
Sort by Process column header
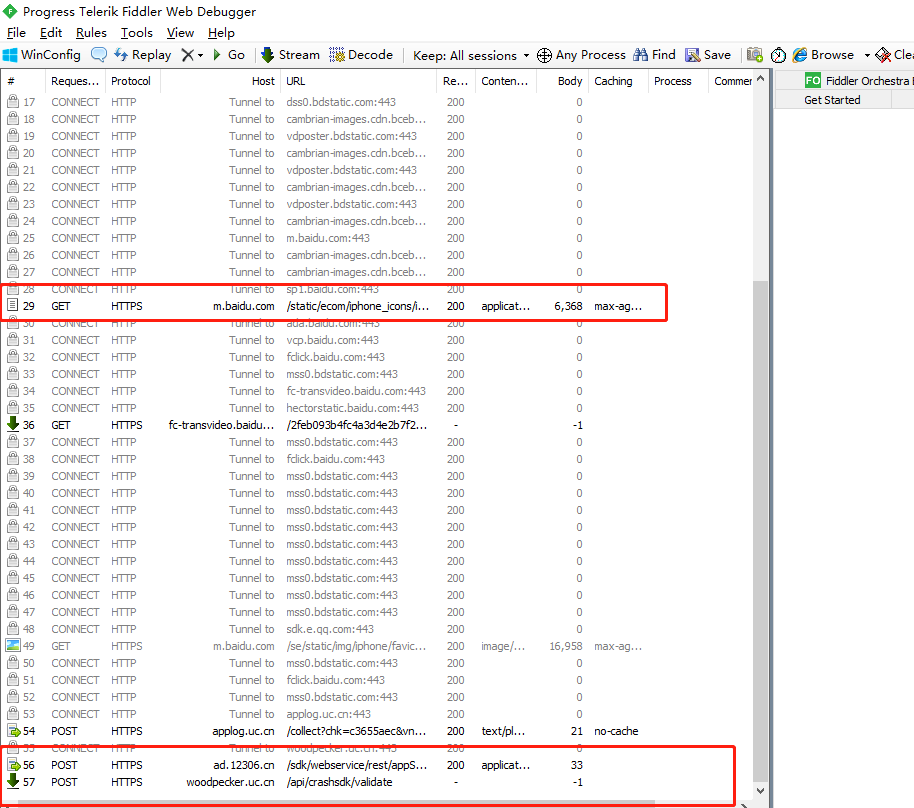[x=678, y=81]
